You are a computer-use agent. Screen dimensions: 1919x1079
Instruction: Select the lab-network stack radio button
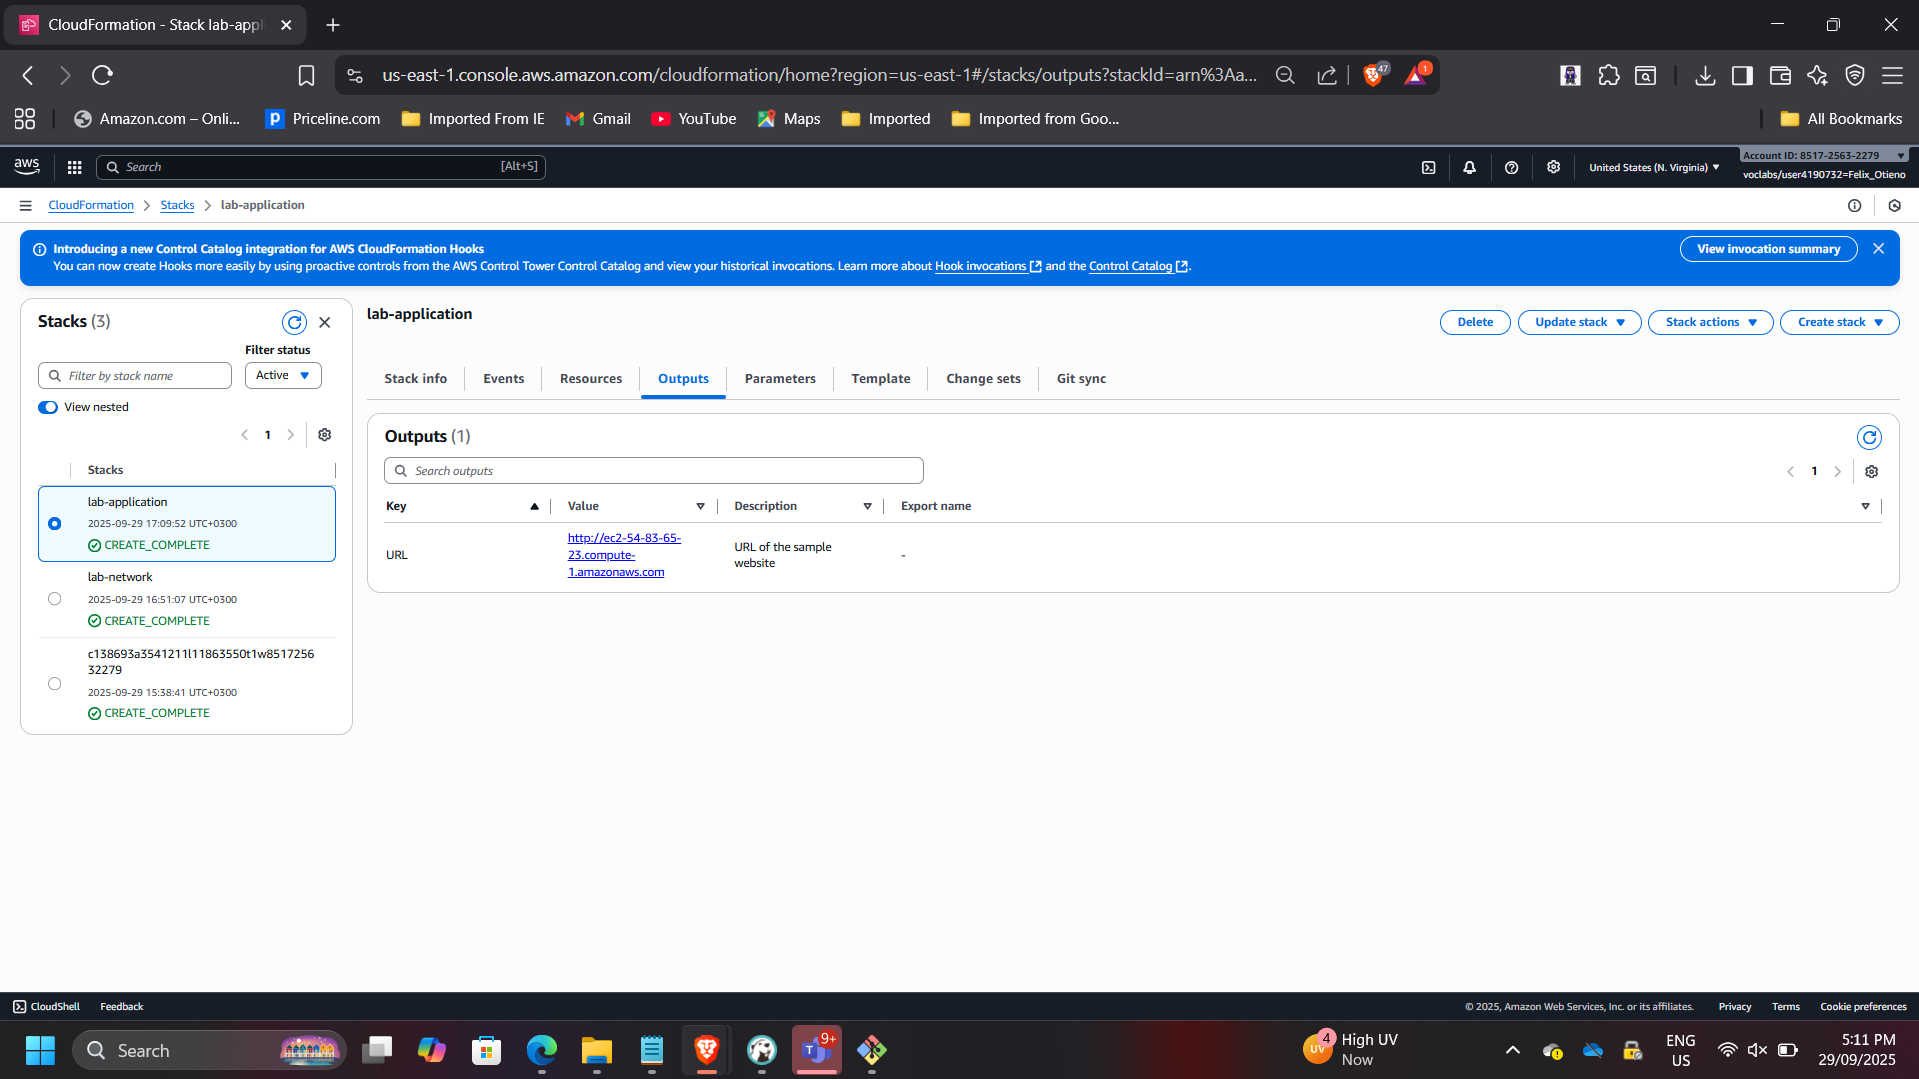point(55,598)
